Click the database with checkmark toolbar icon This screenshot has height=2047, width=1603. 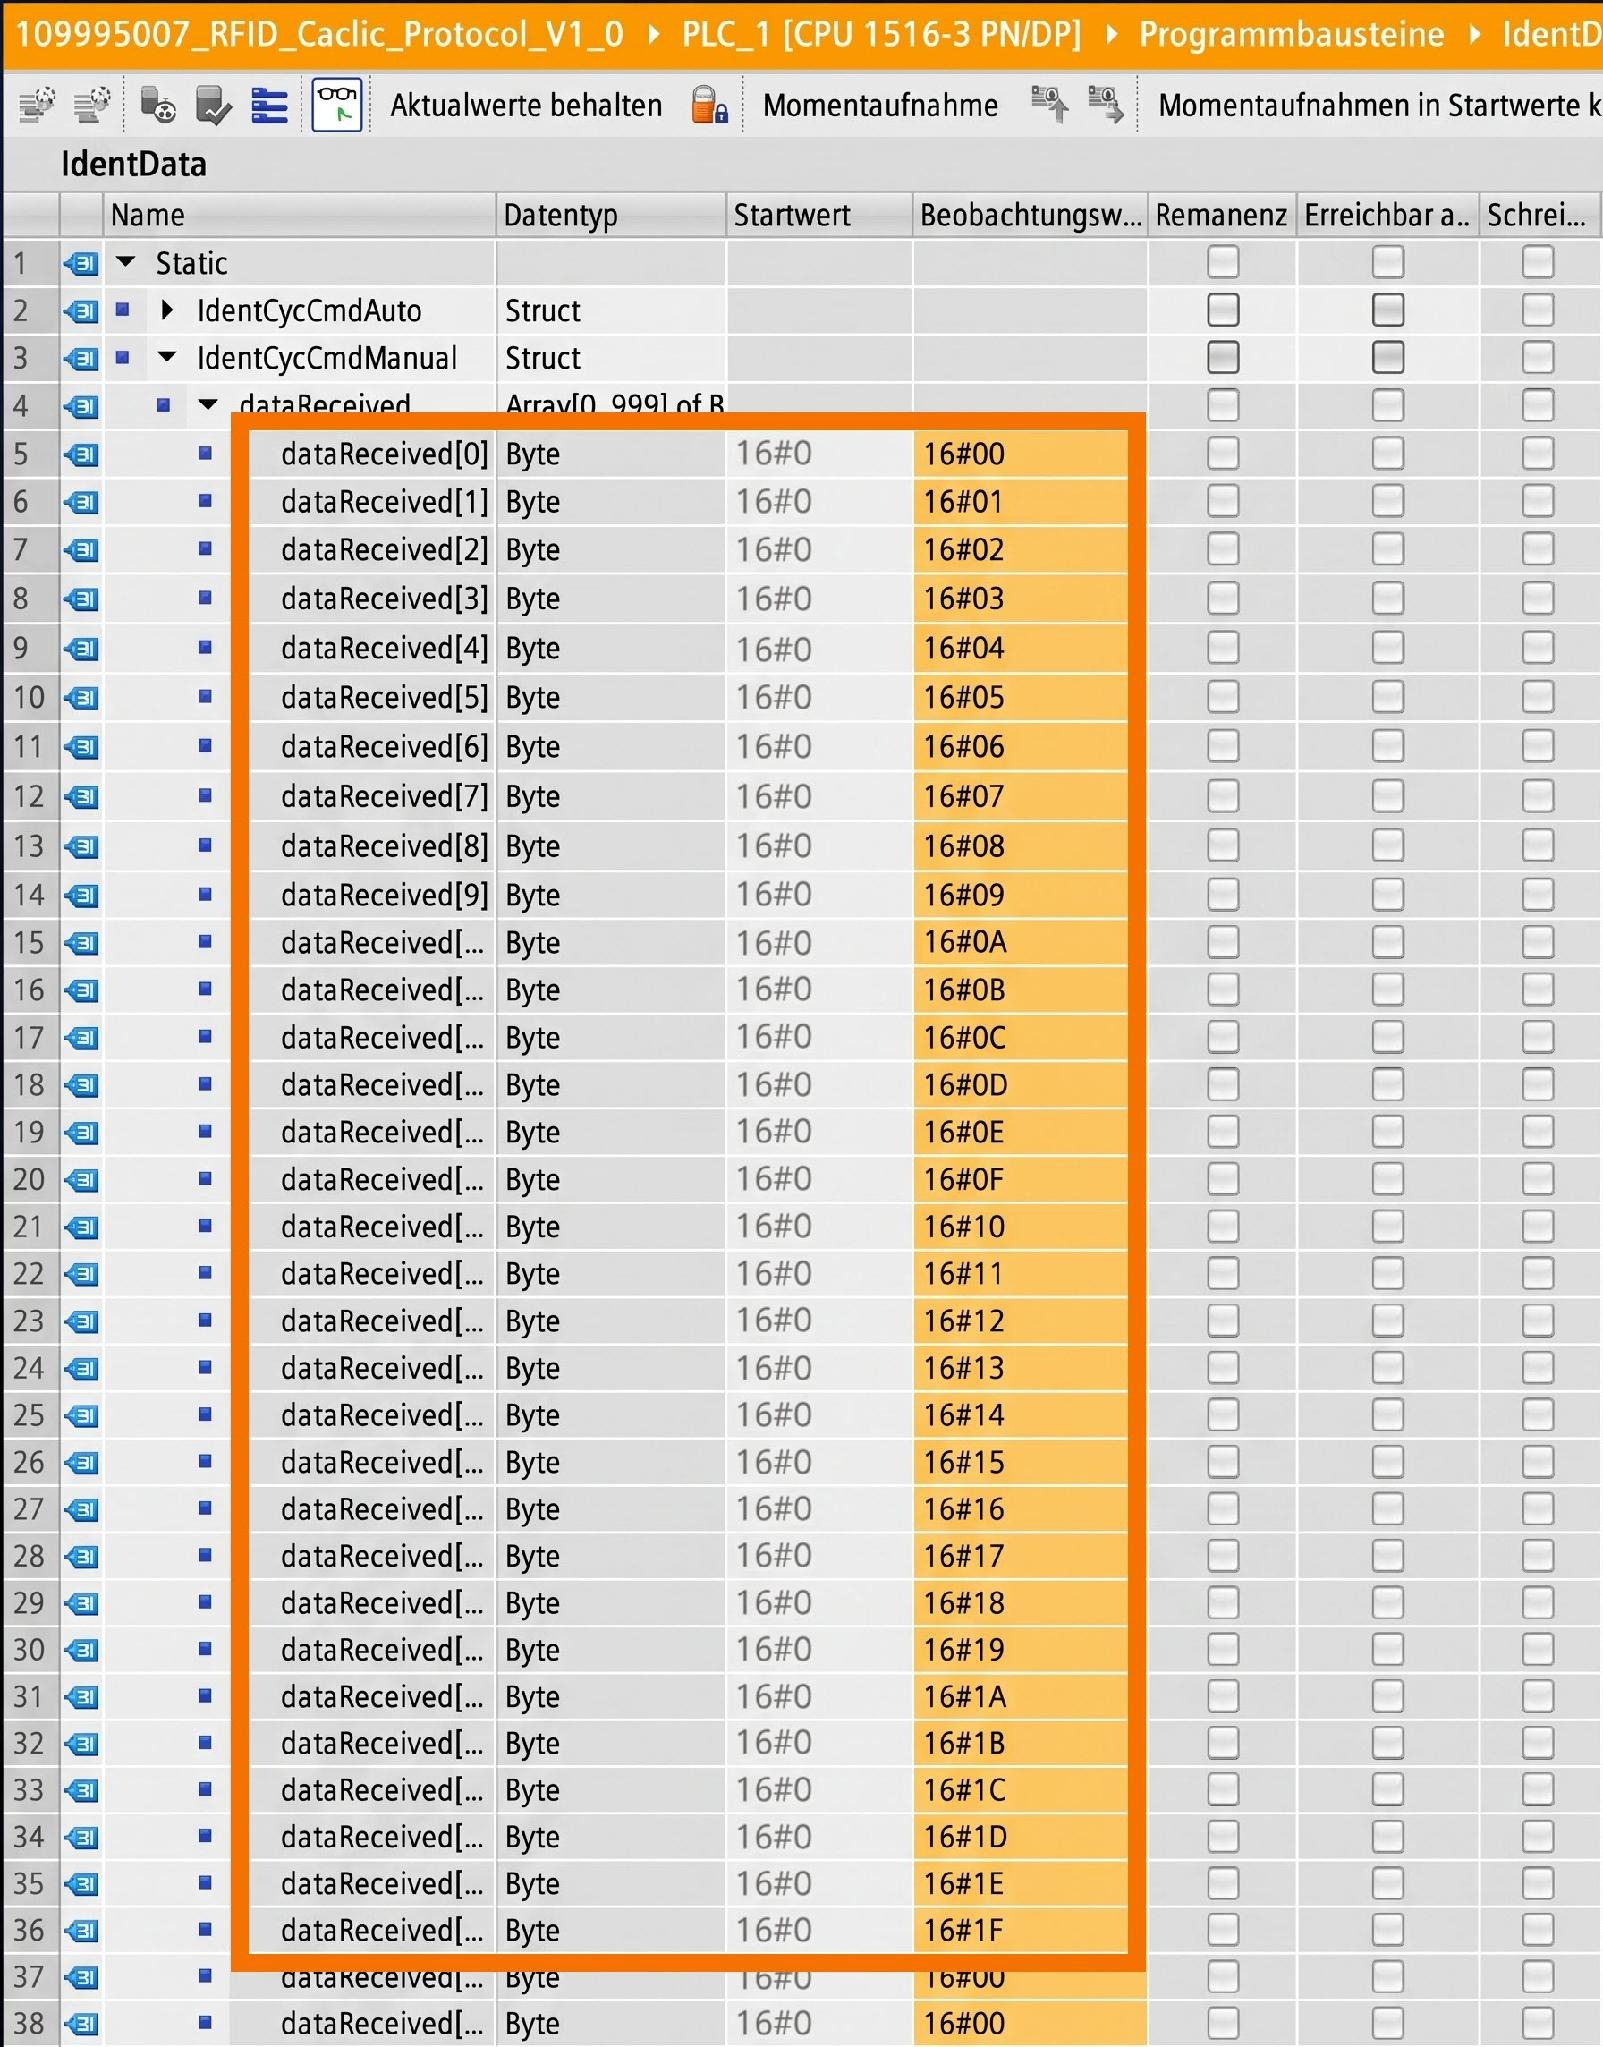coord(214,104)
